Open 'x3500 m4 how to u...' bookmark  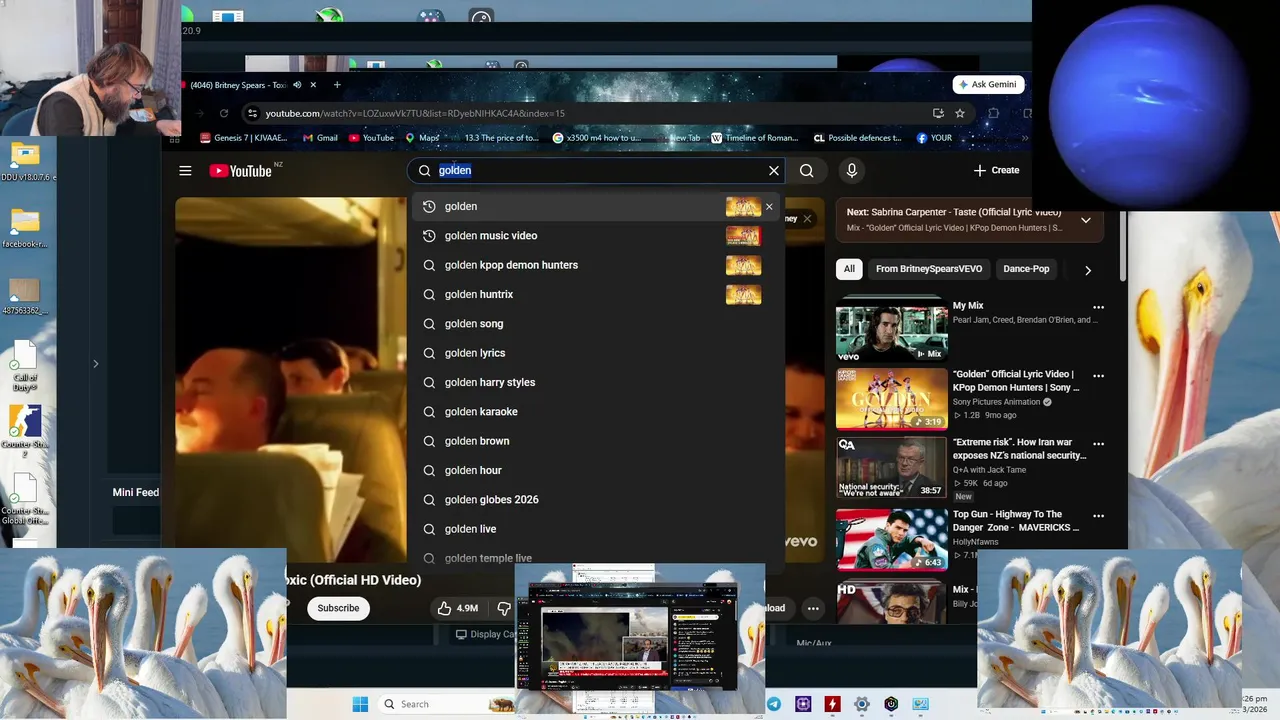click(x=597, y=138)
